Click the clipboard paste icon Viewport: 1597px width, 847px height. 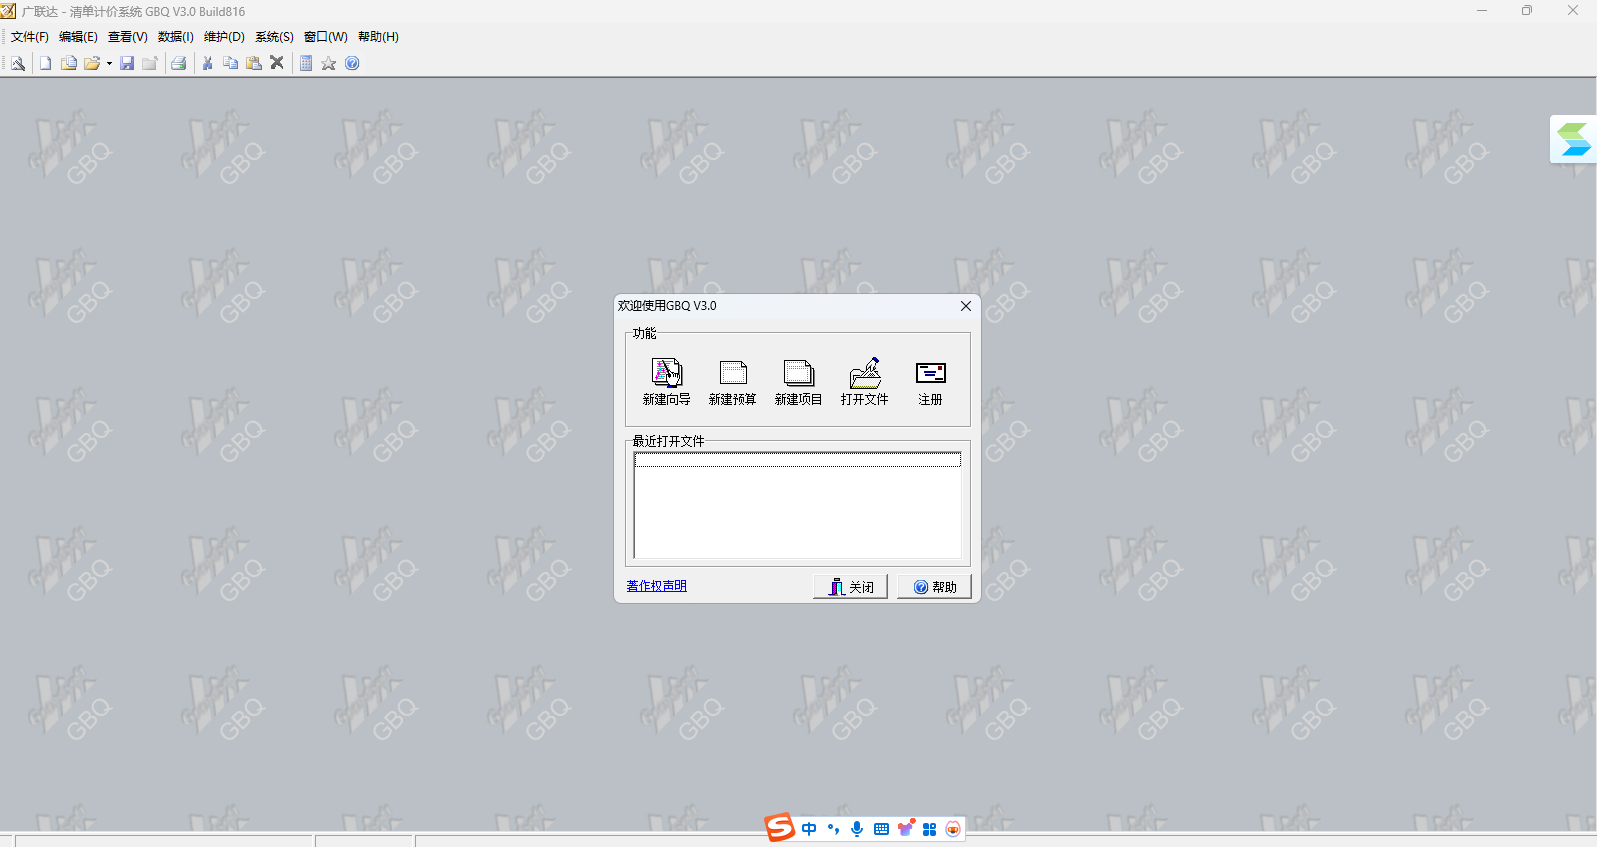click(254, 63)
